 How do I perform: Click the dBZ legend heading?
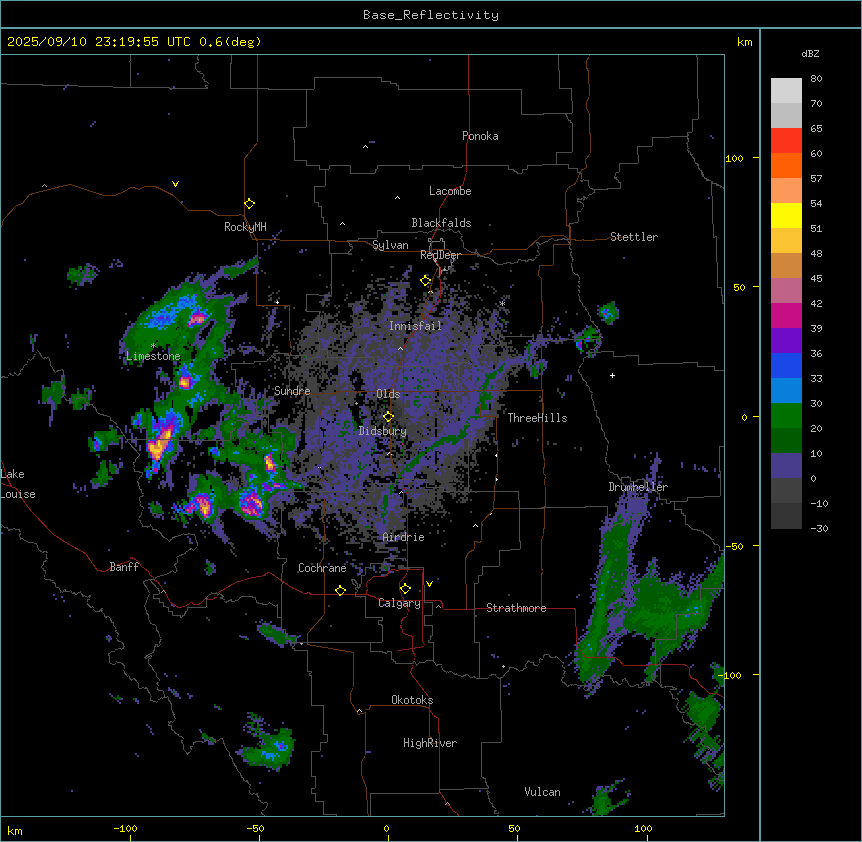pos(810,53)
